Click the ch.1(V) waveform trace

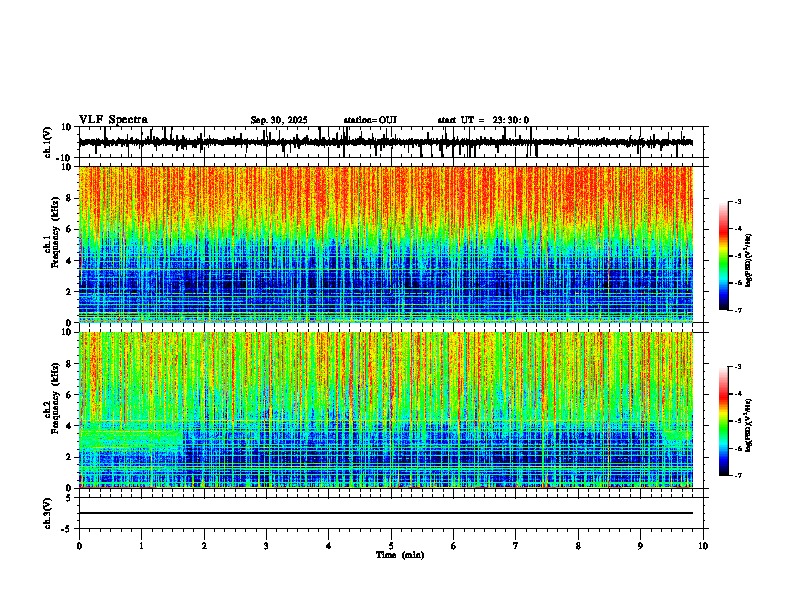click(386, 142)
